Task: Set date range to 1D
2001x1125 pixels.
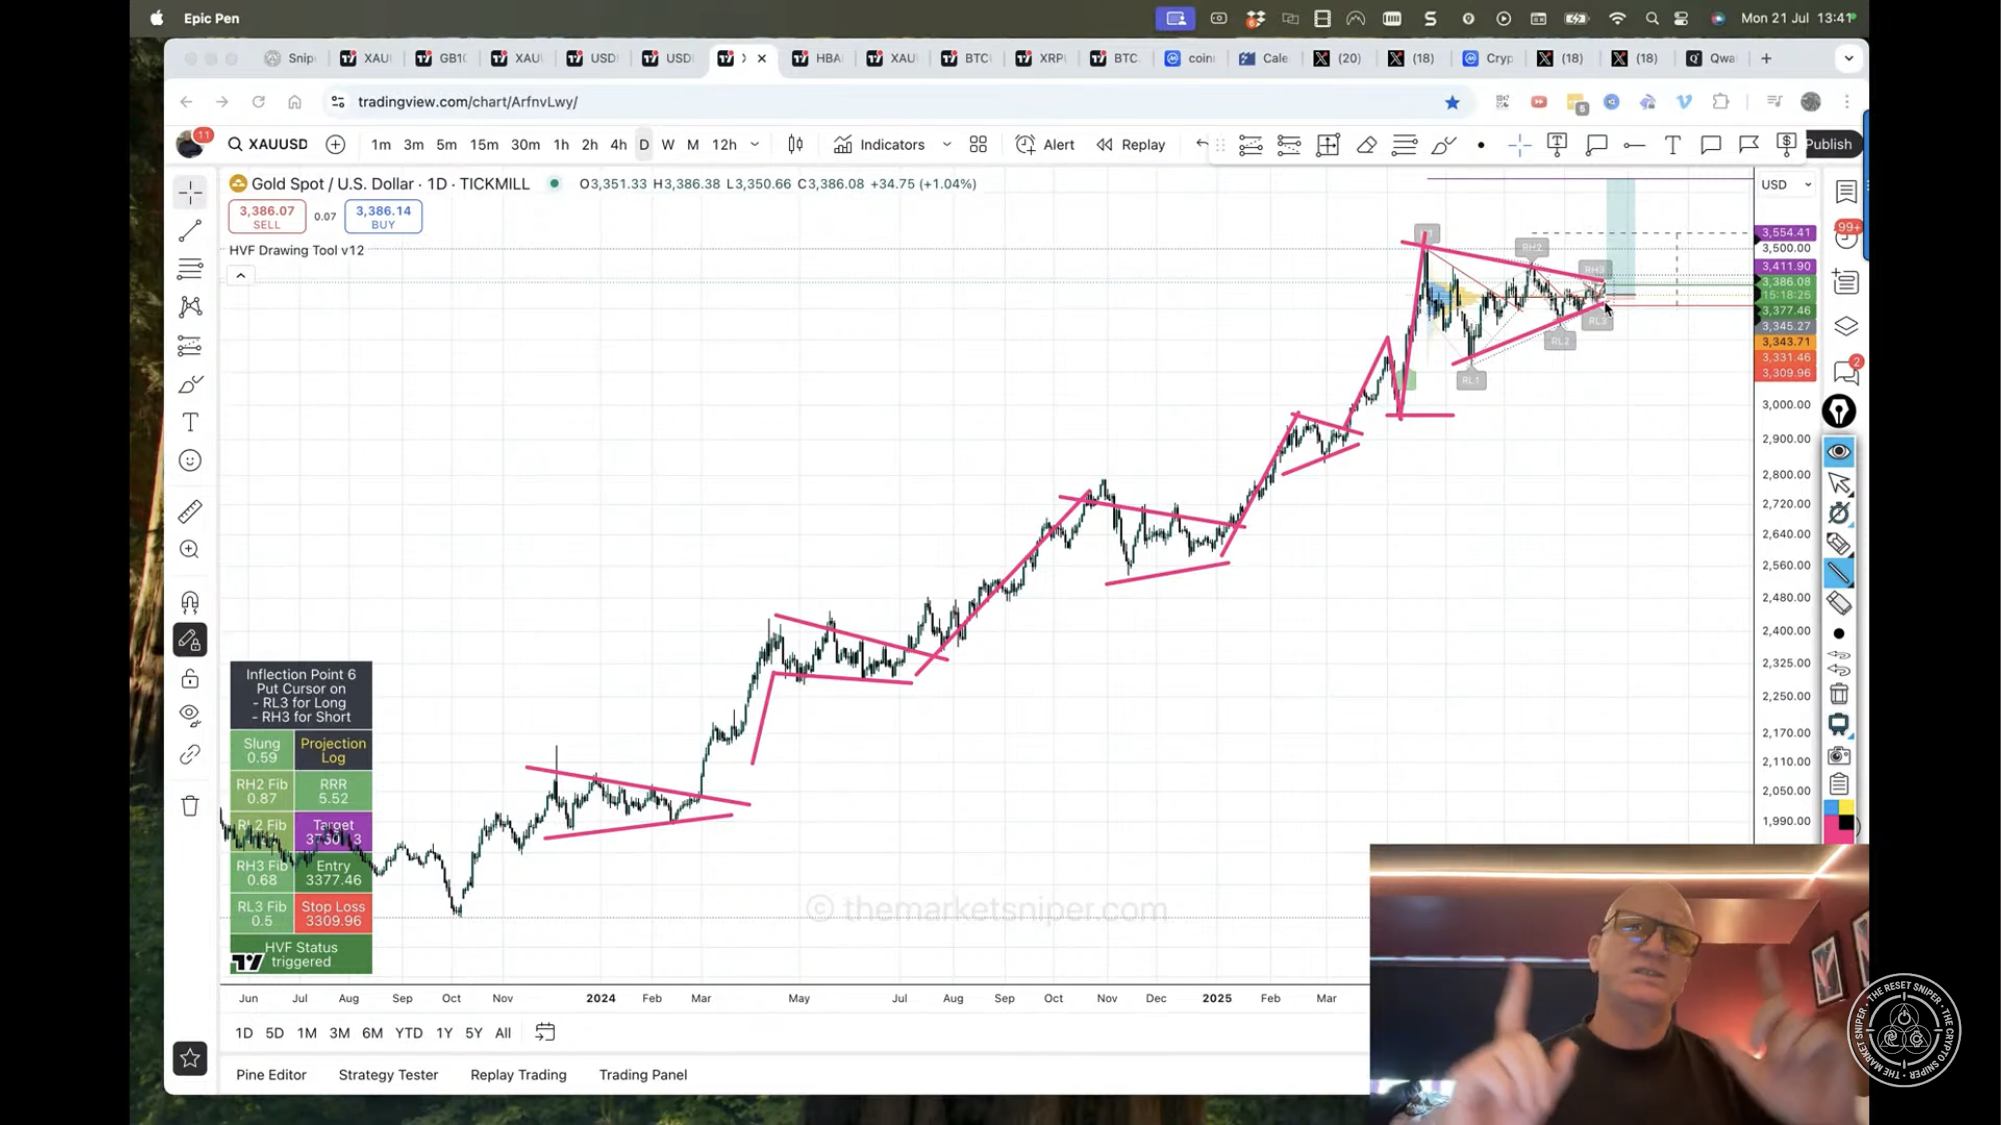Action: pyautogui.click(x=244, y=1033)
